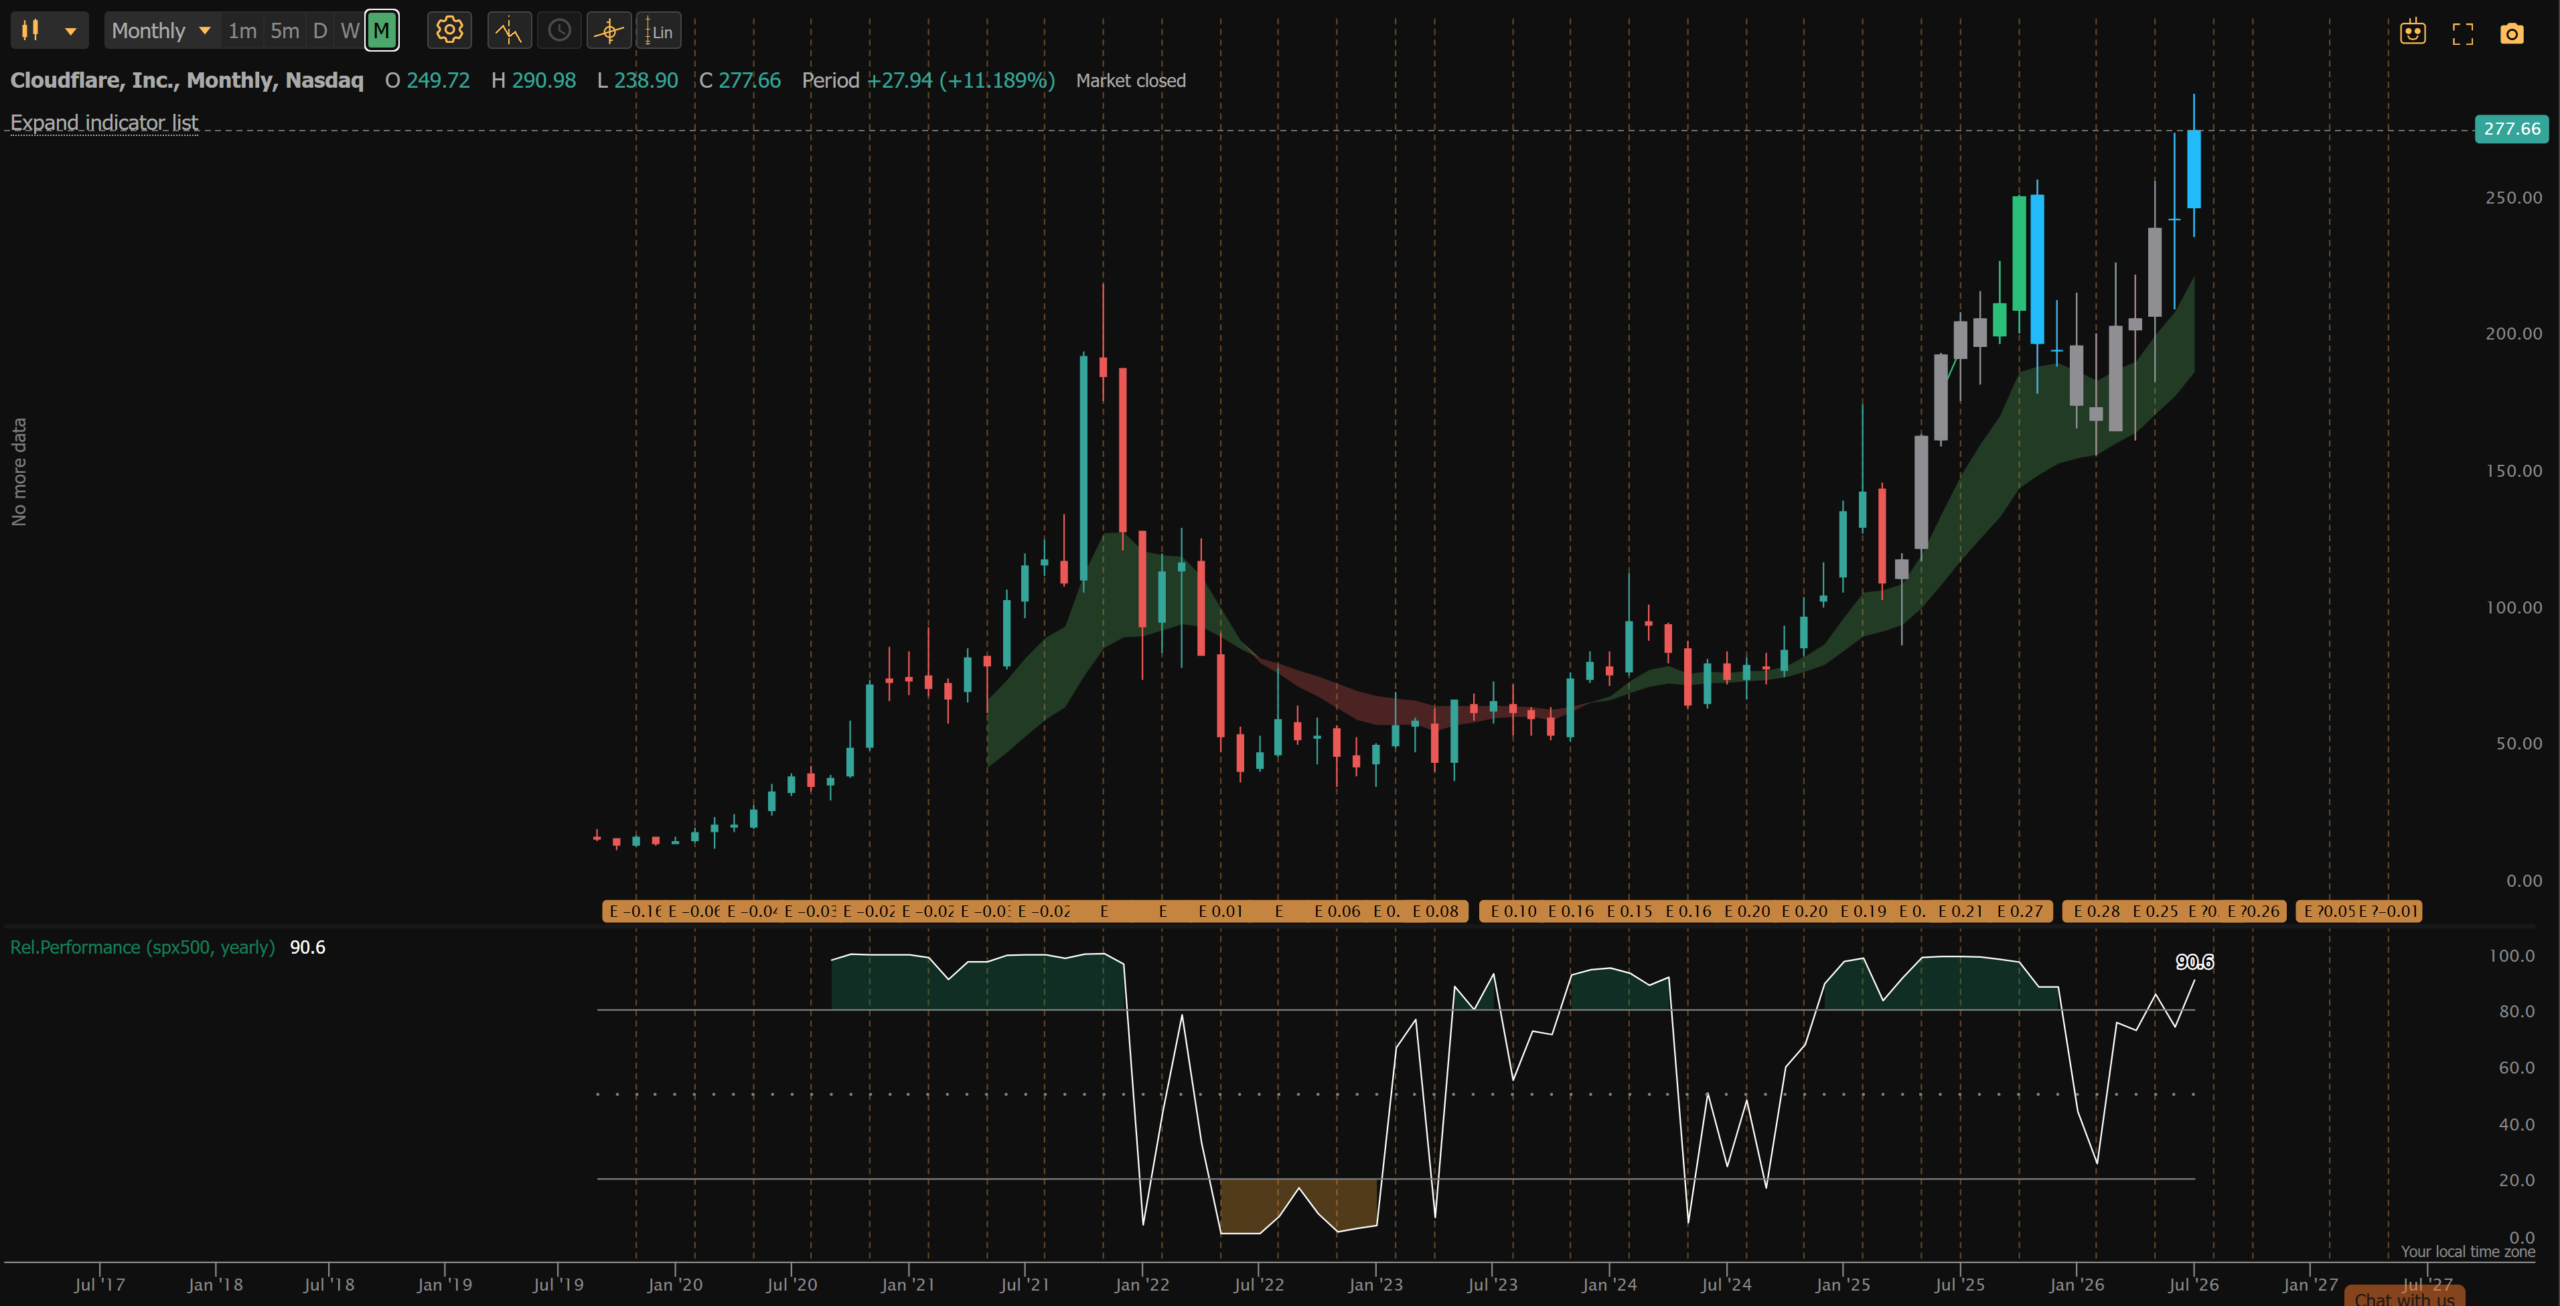Click the open value 249.72
The height and width of the screenshot is (1306, 2560).
438,81
